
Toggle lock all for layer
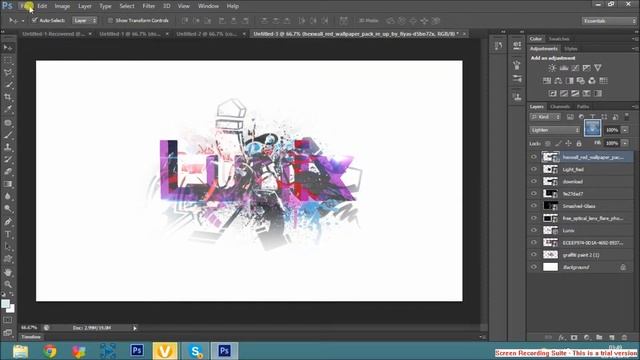point(579,143)
